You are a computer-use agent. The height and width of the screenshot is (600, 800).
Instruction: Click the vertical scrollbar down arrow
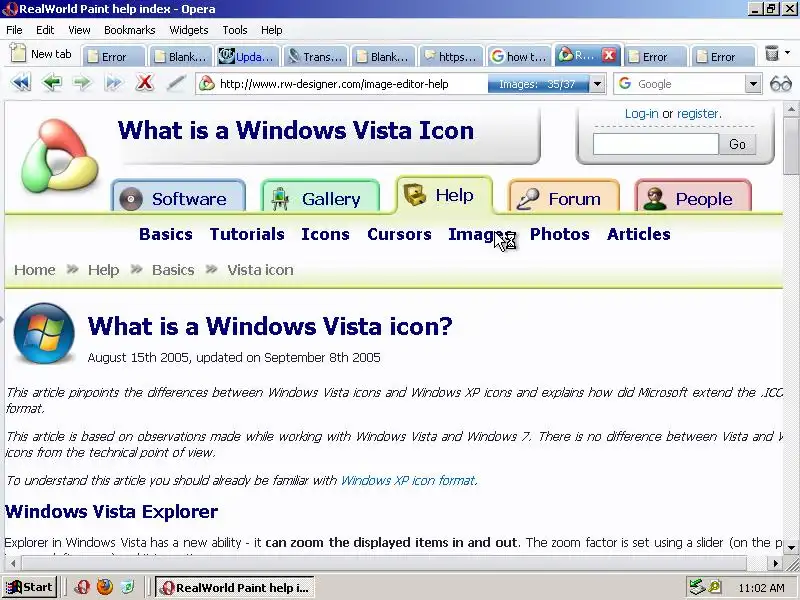tap(791, 547)
